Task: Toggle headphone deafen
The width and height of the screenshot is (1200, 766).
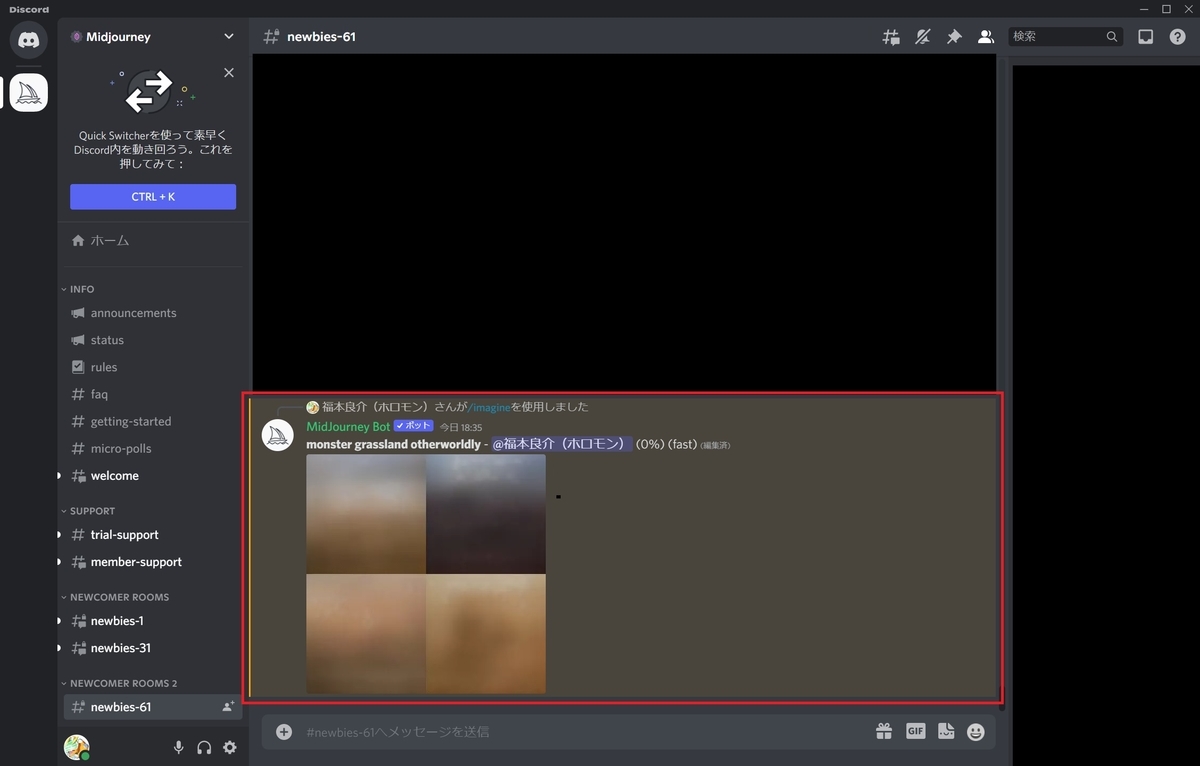Action: tap(204, 747)
